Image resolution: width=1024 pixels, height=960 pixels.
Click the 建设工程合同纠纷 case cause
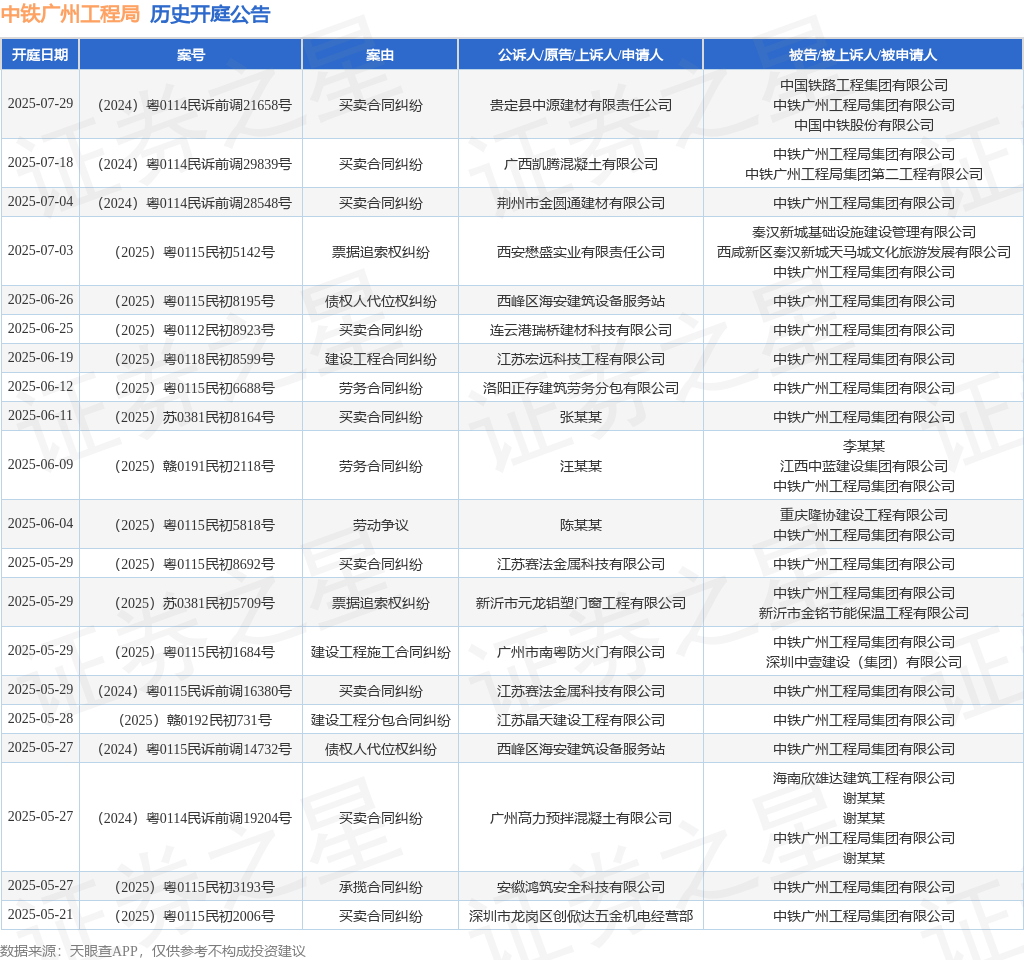[x=380, y=359]
